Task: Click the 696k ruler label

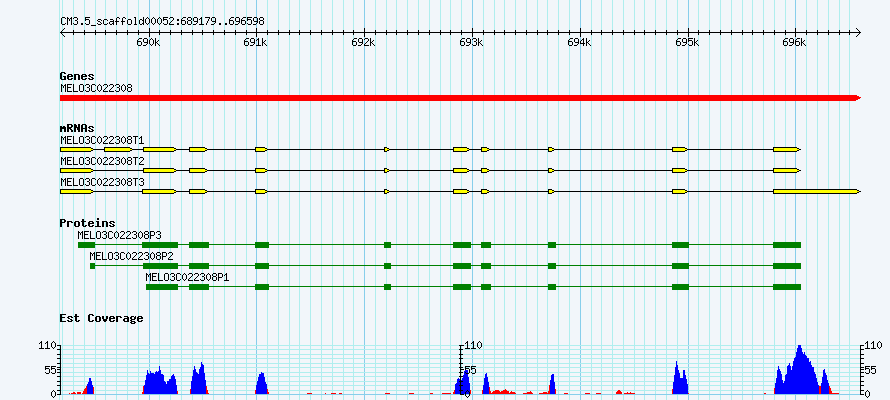Action: click(x=794, y=43)
